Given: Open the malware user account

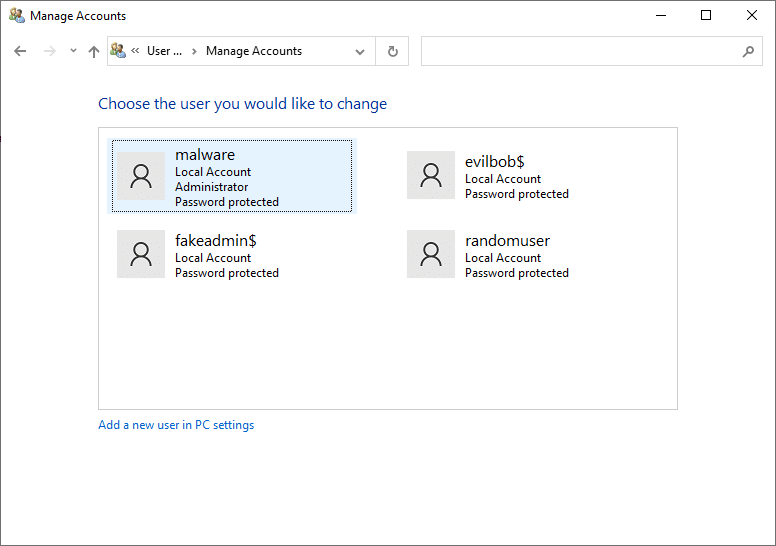Looking at the screenshot, I should (232, 176).
